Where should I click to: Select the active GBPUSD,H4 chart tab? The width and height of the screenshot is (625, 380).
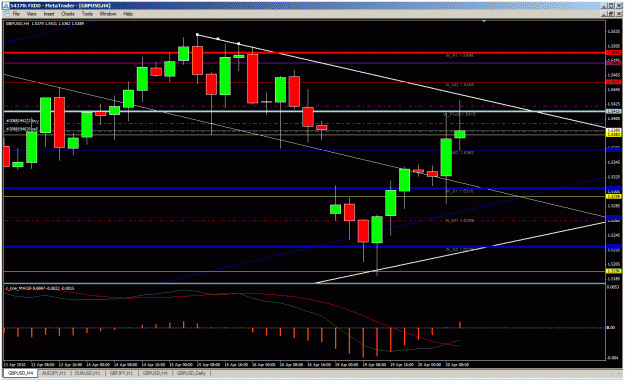(20, 373)
